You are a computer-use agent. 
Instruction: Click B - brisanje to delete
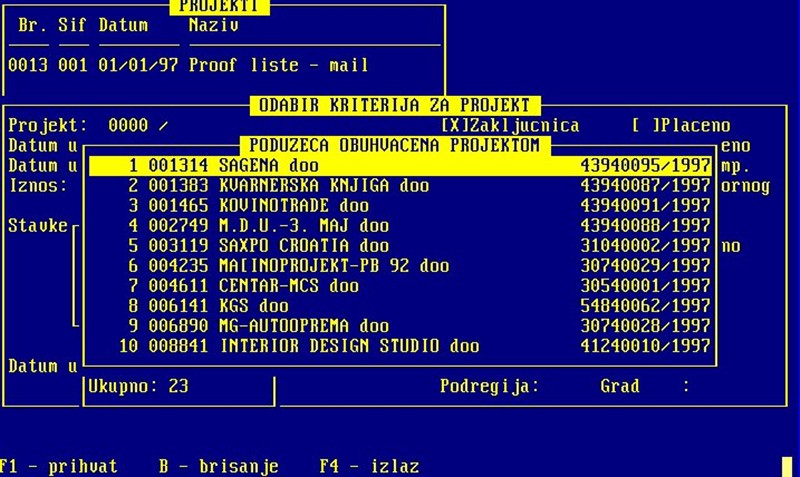pyautogui.click(x=219, y=467)
